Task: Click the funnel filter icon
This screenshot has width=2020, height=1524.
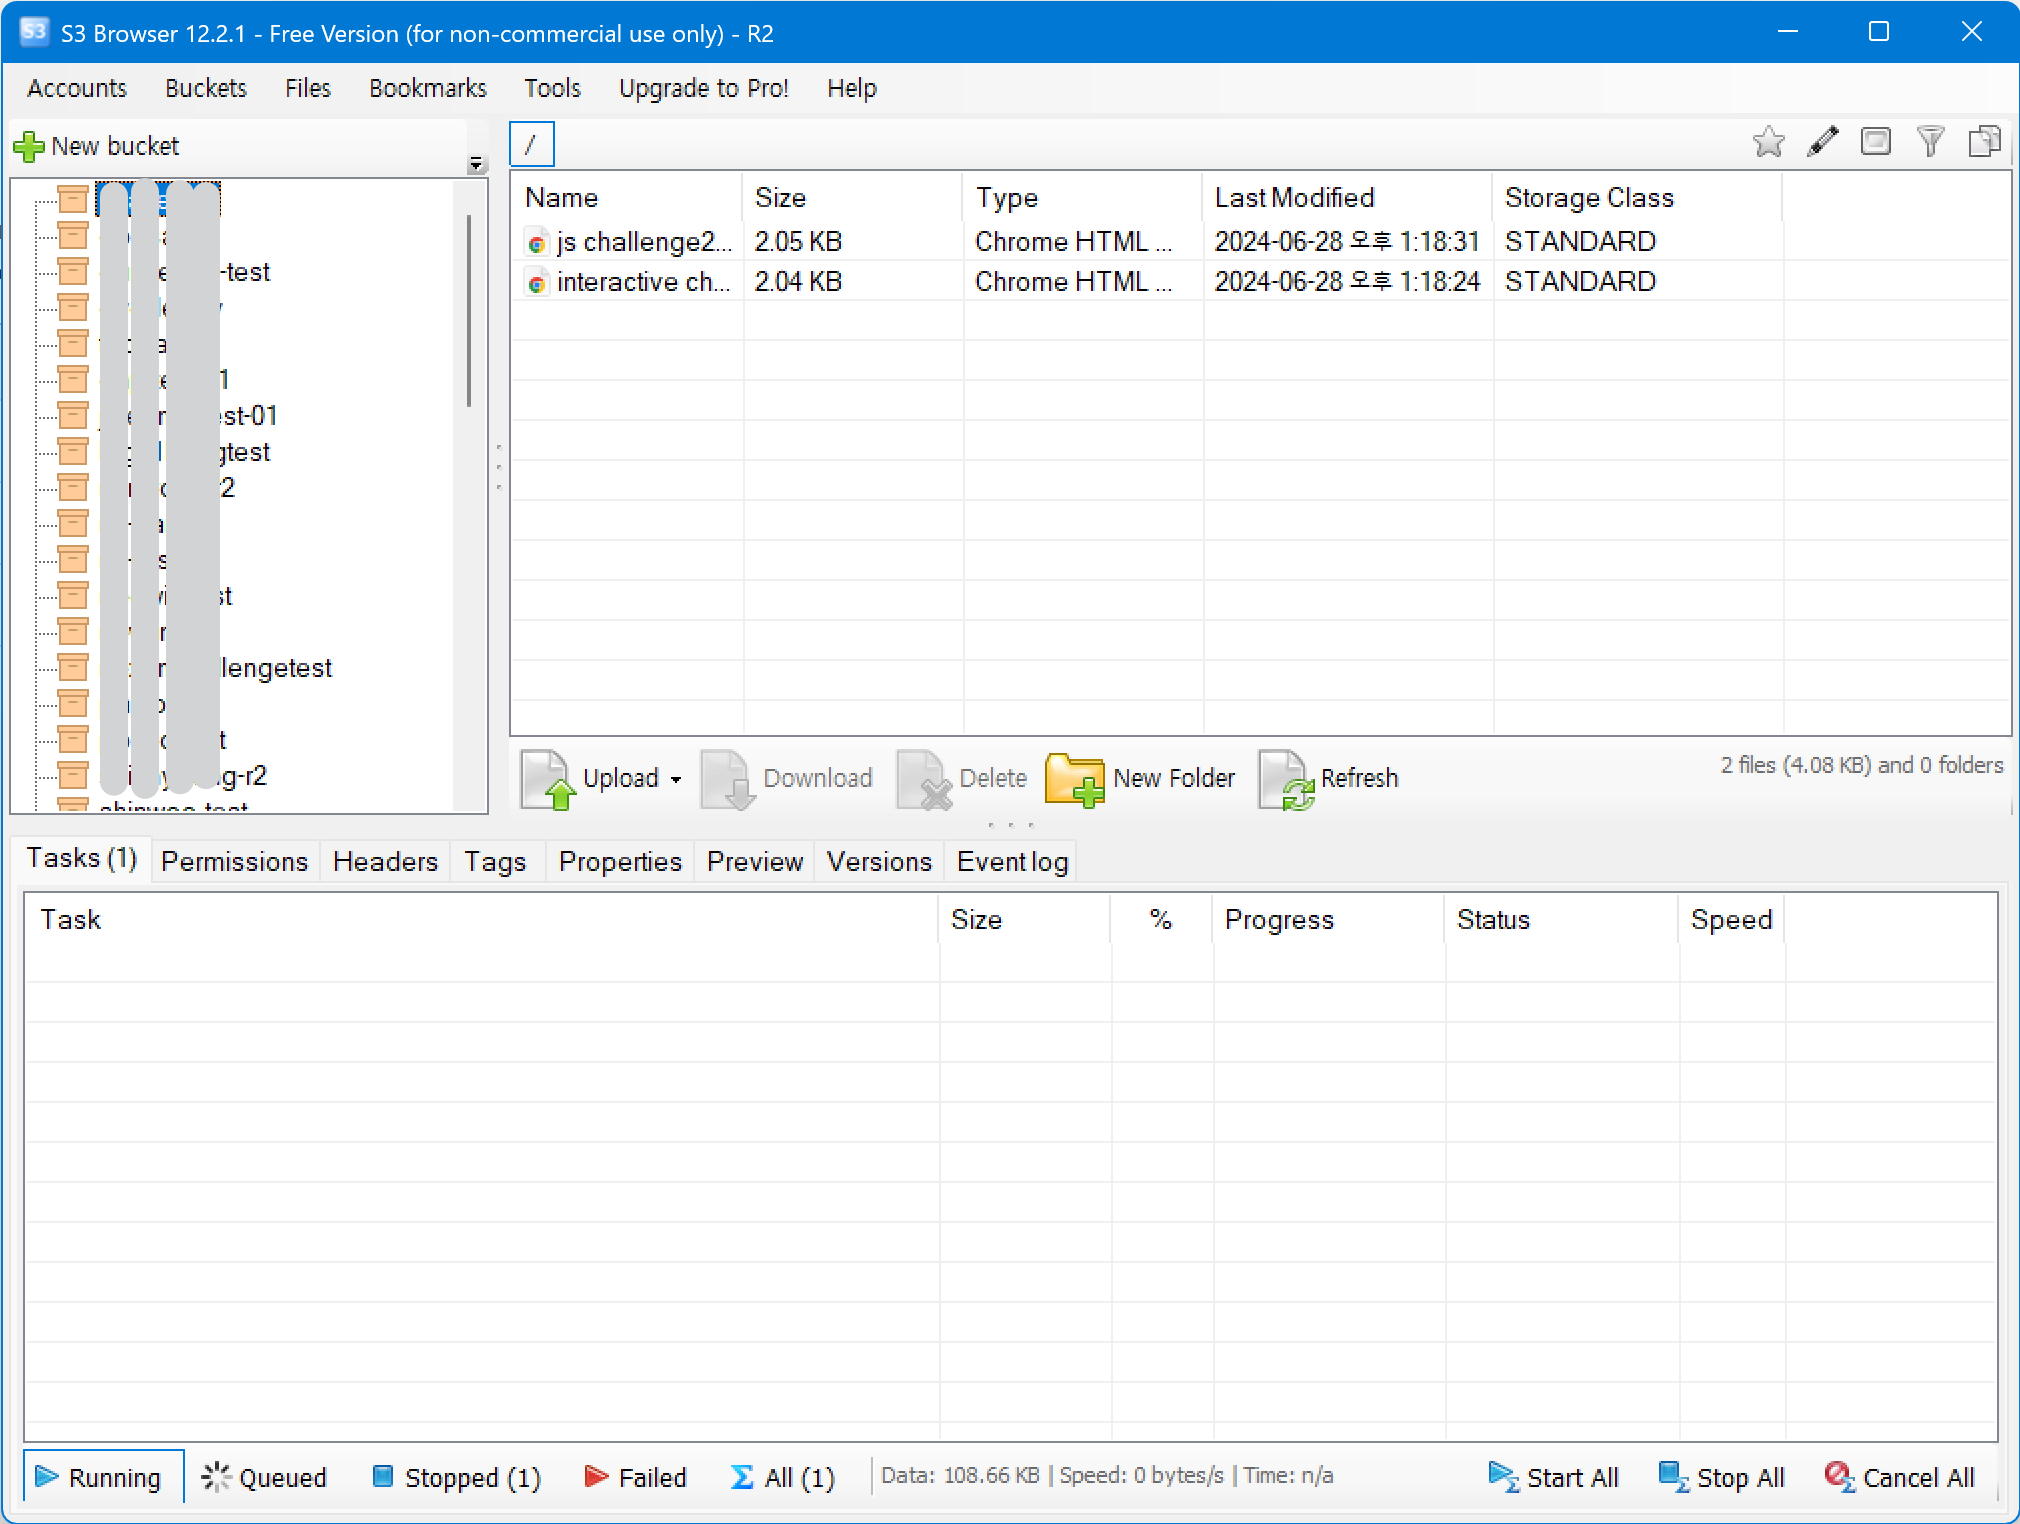Action: (1930, 143)
